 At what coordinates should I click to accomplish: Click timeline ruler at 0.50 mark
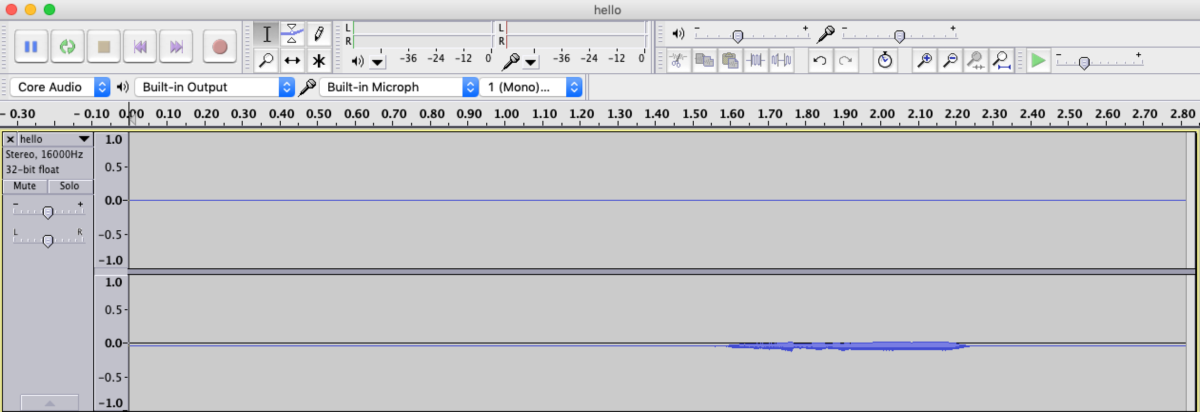pos(319,114)
